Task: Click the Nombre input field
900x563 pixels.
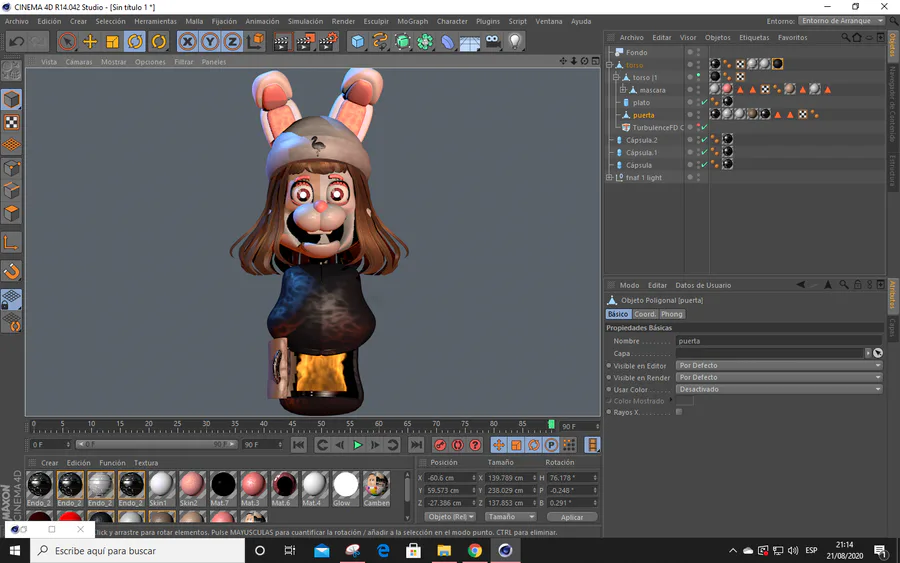Action: [x=778, y=341]
